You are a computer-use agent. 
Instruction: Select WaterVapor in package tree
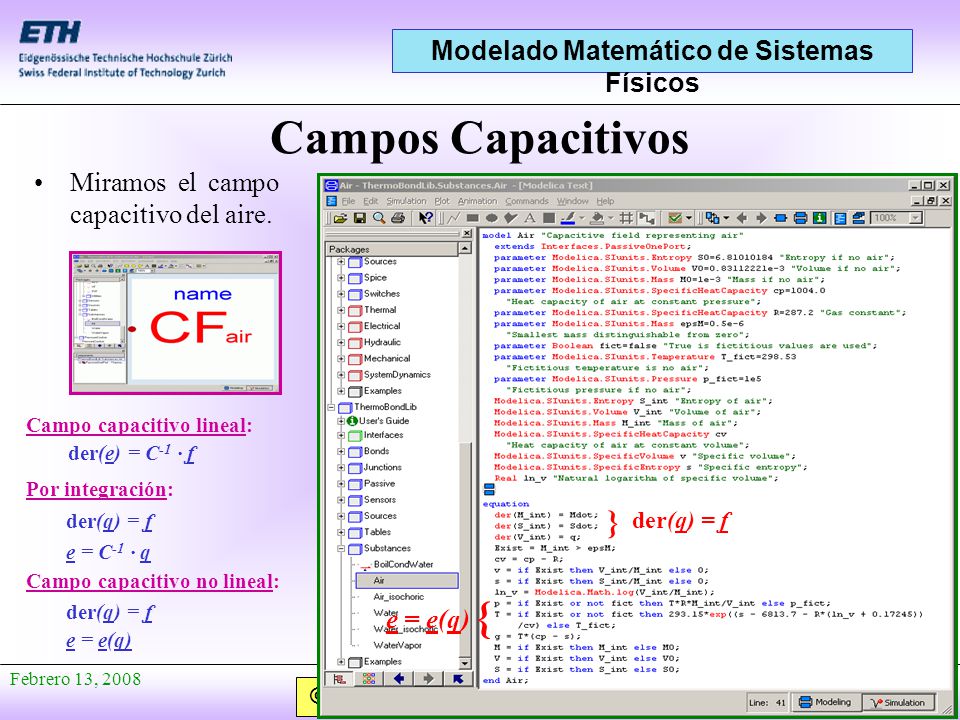click(399, 645)
